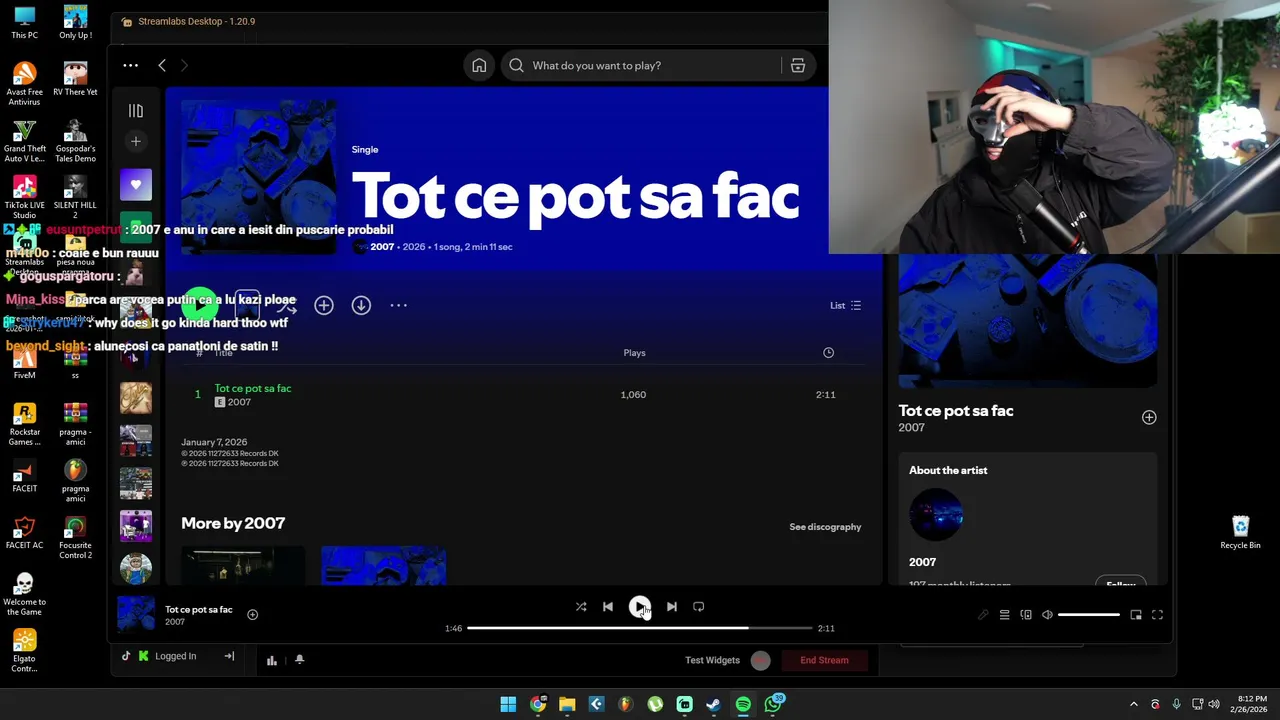1280x720 pixels.
Task: Navigate back with the left chevron arrow
Action: pyautogui.click(x=162, y=65)
